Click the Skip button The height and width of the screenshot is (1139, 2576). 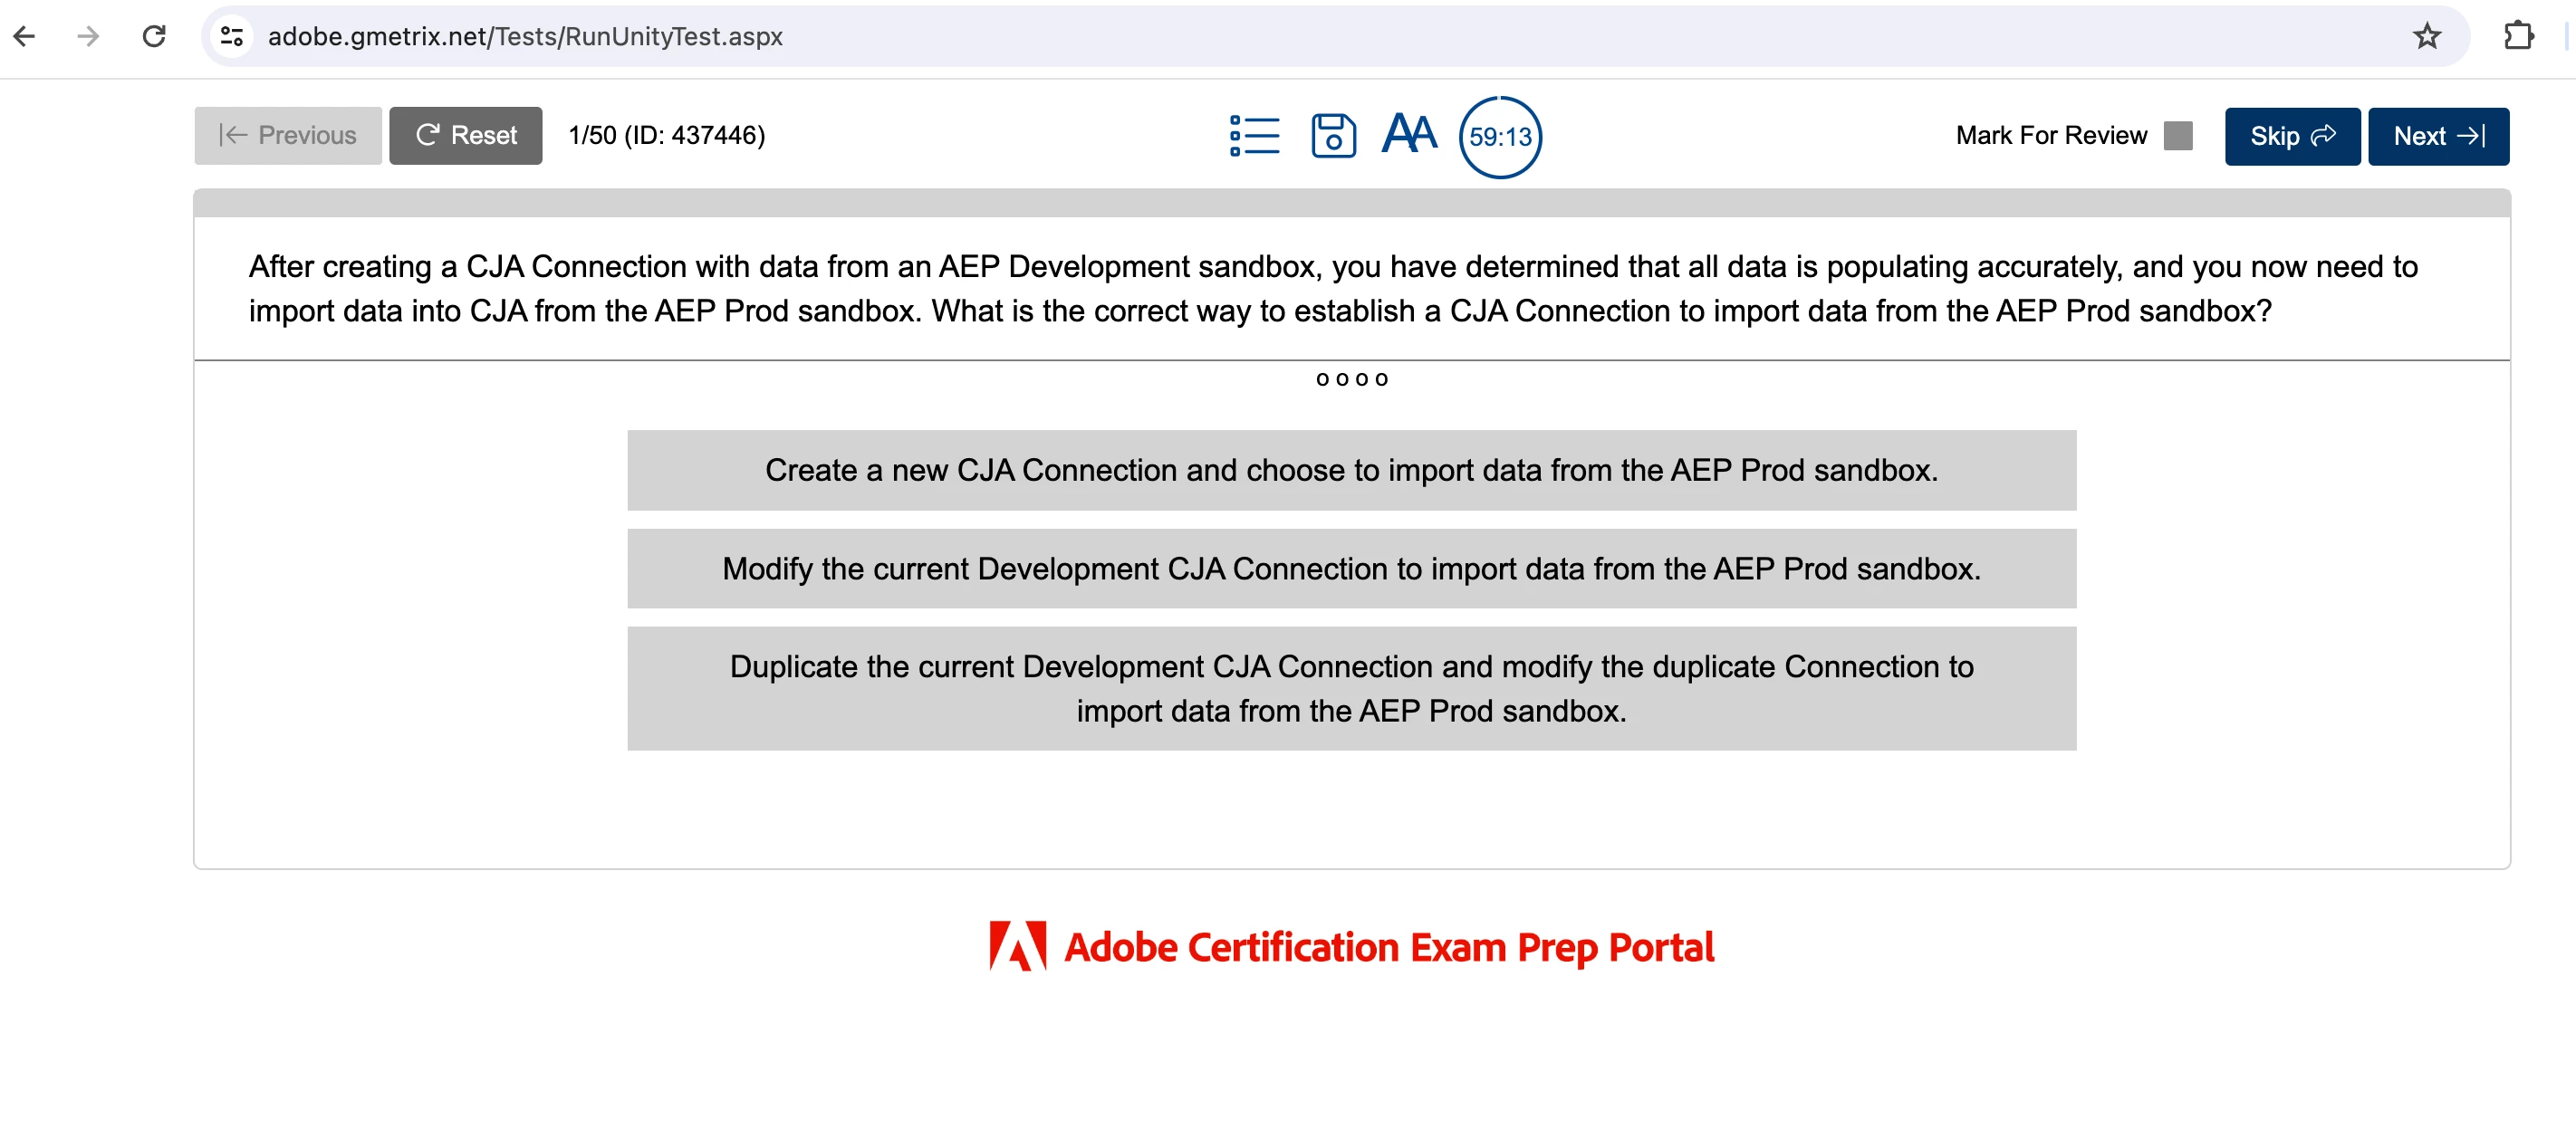(x=2291, y=136)
